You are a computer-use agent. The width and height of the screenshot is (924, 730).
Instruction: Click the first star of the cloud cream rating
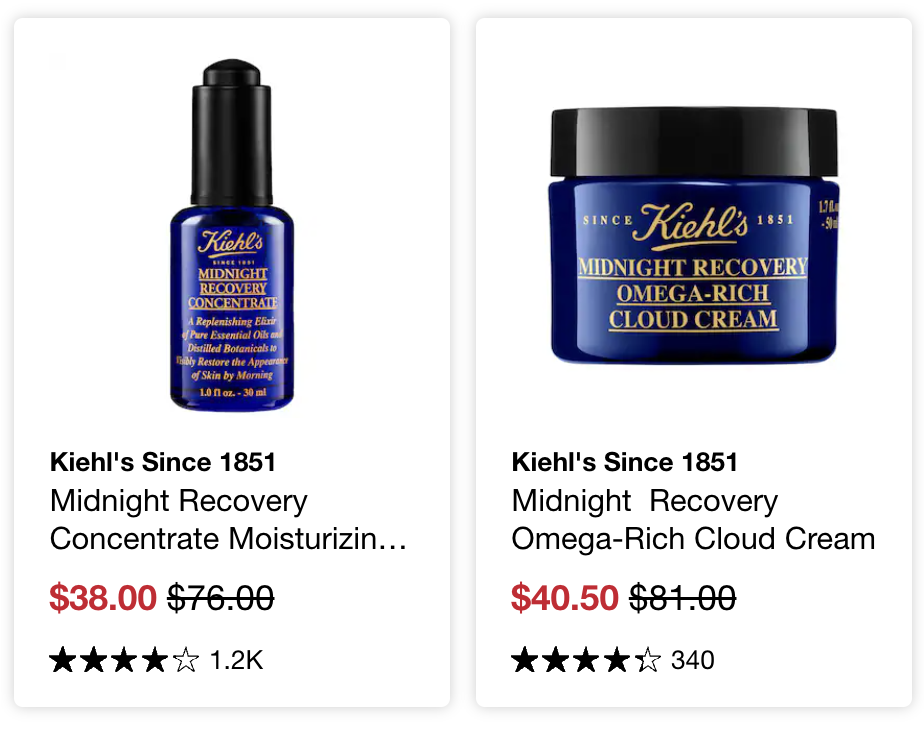point(524,659)
